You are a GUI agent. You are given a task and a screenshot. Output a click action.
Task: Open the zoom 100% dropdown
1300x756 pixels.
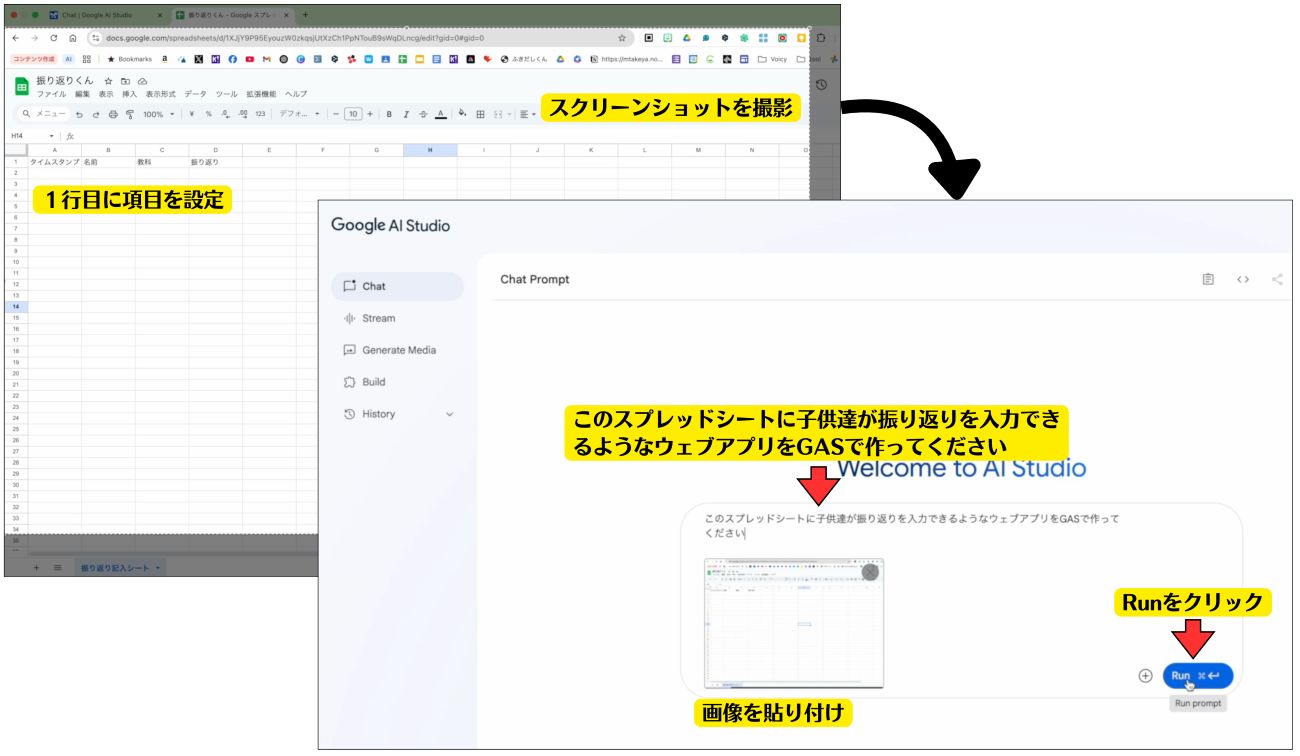158,114
